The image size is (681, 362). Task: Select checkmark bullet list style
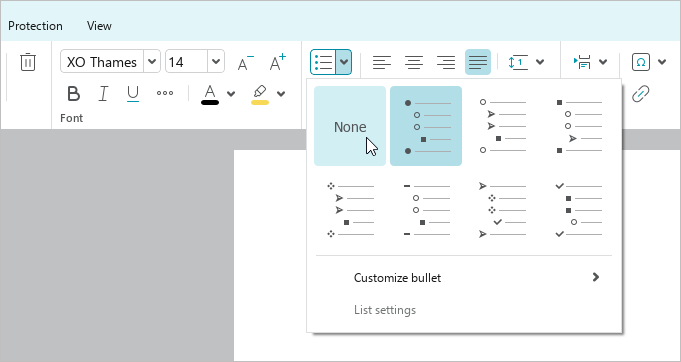tap(579, 210)
